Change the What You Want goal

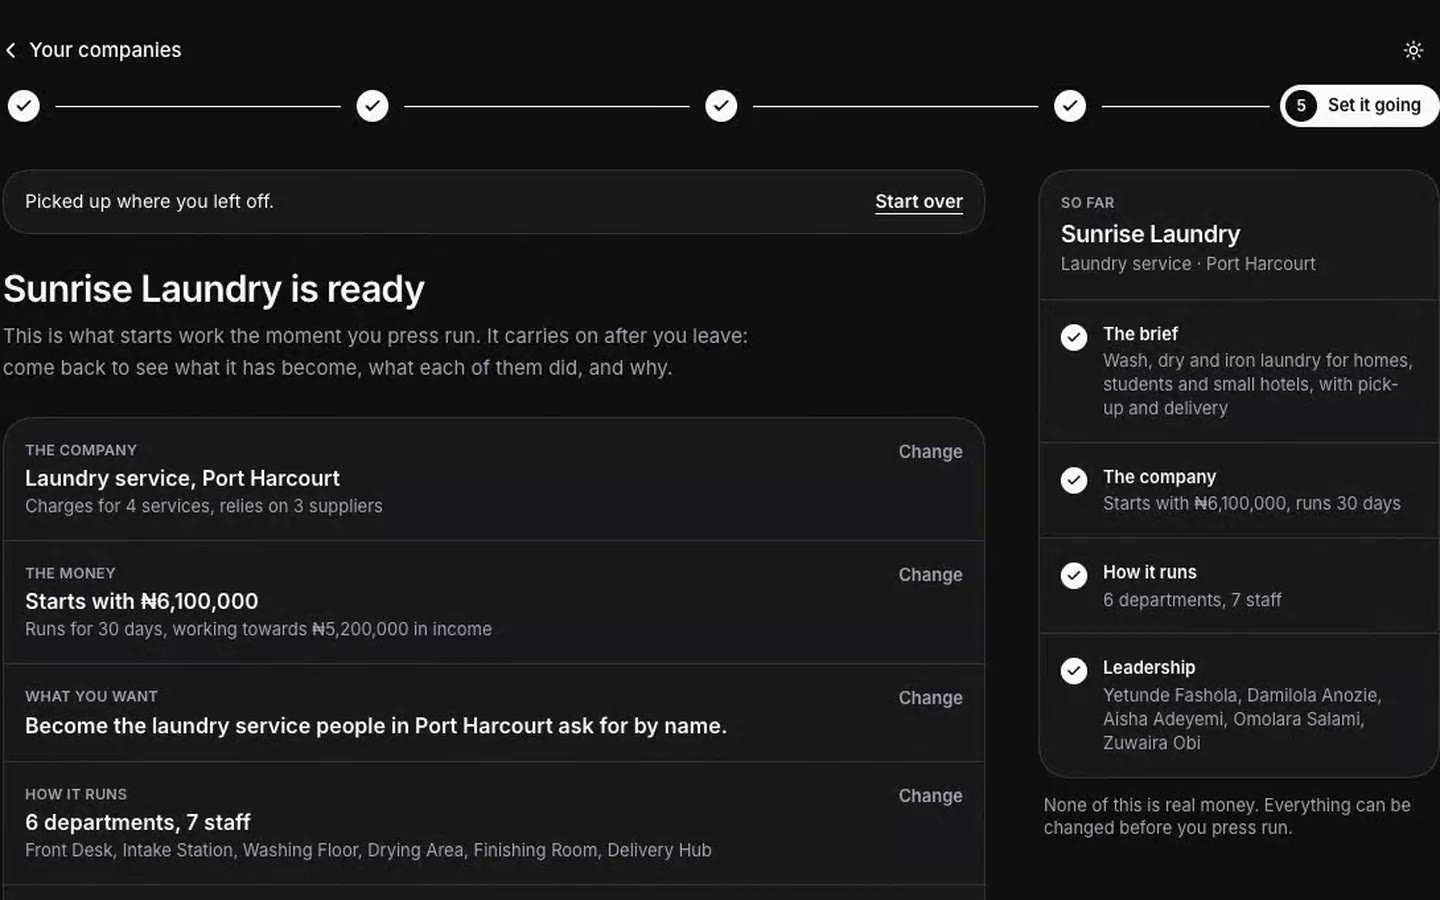tap(930, 698)
